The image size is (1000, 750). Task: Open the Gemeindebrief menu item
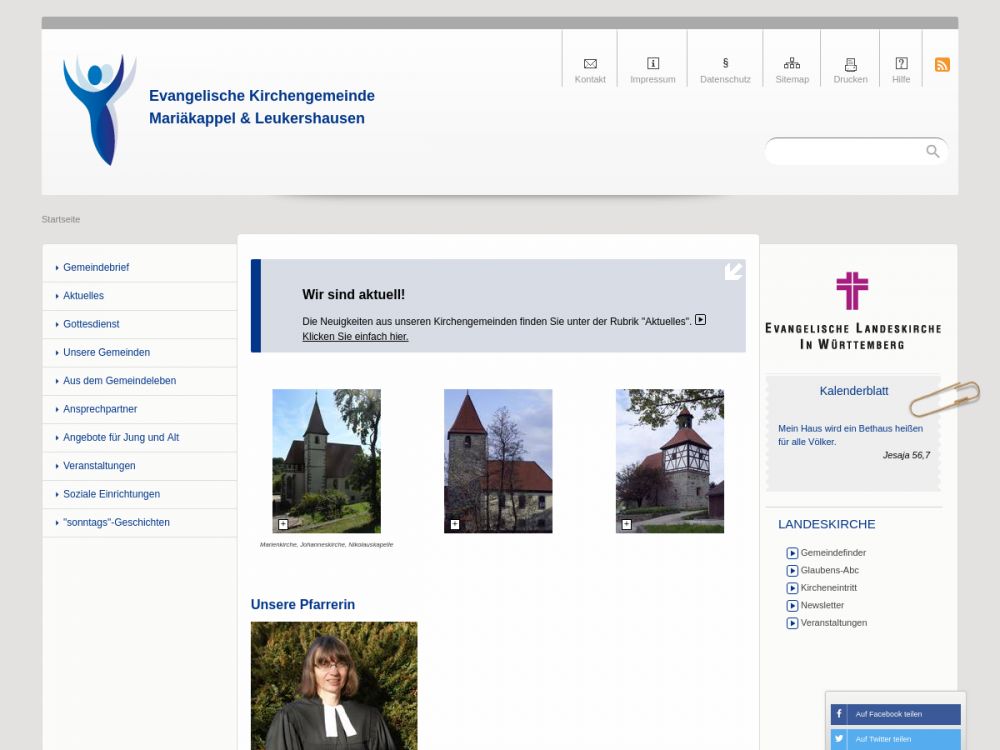pos(96,268)
